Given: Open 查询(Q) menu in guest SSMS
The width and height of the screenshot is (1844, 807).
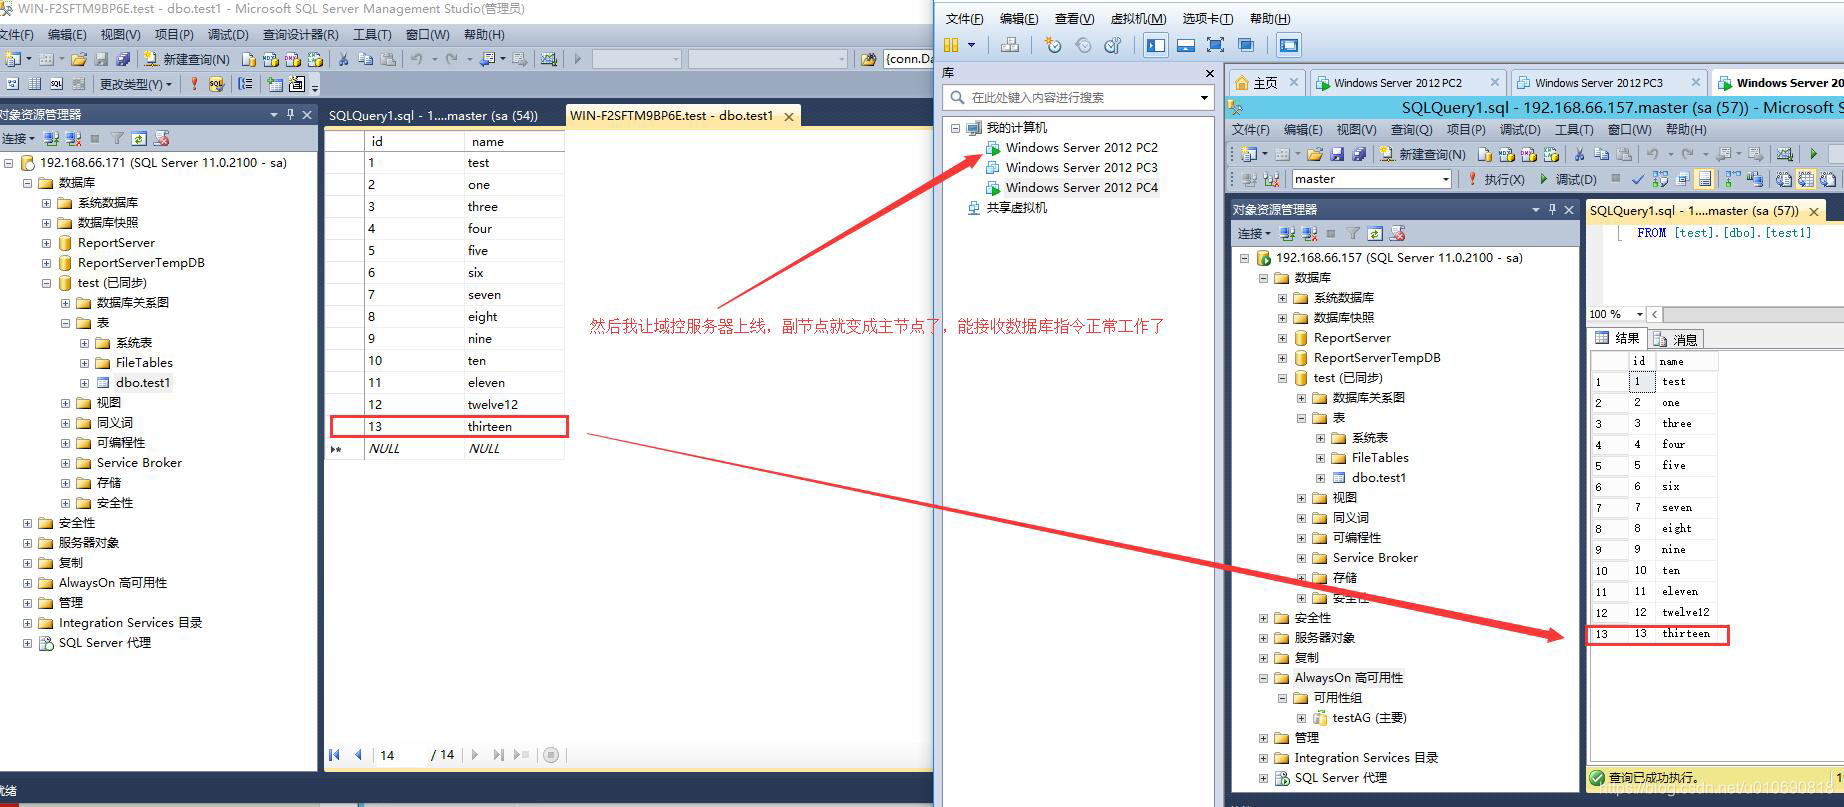Looking at the screenshot, I should click(x=1411, y=130).
